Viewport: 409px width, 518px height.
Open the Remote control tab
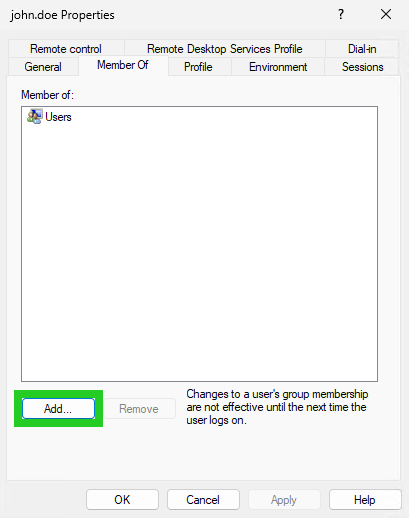[x=66, y=49]
